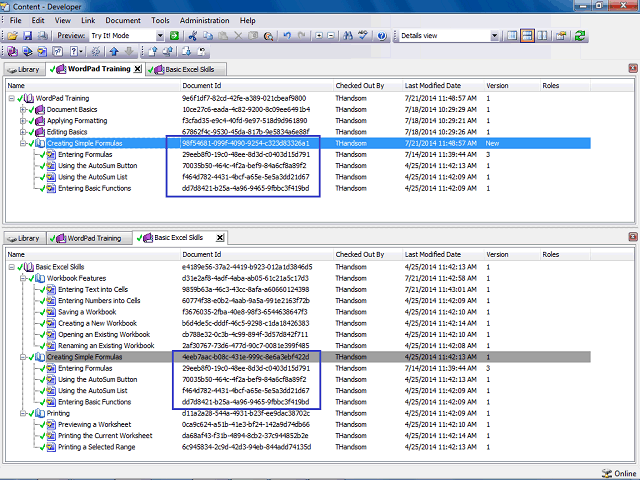640x480 pixels.
Task: Click the blue Move Up arrow icon
Action: click(114, 51)
